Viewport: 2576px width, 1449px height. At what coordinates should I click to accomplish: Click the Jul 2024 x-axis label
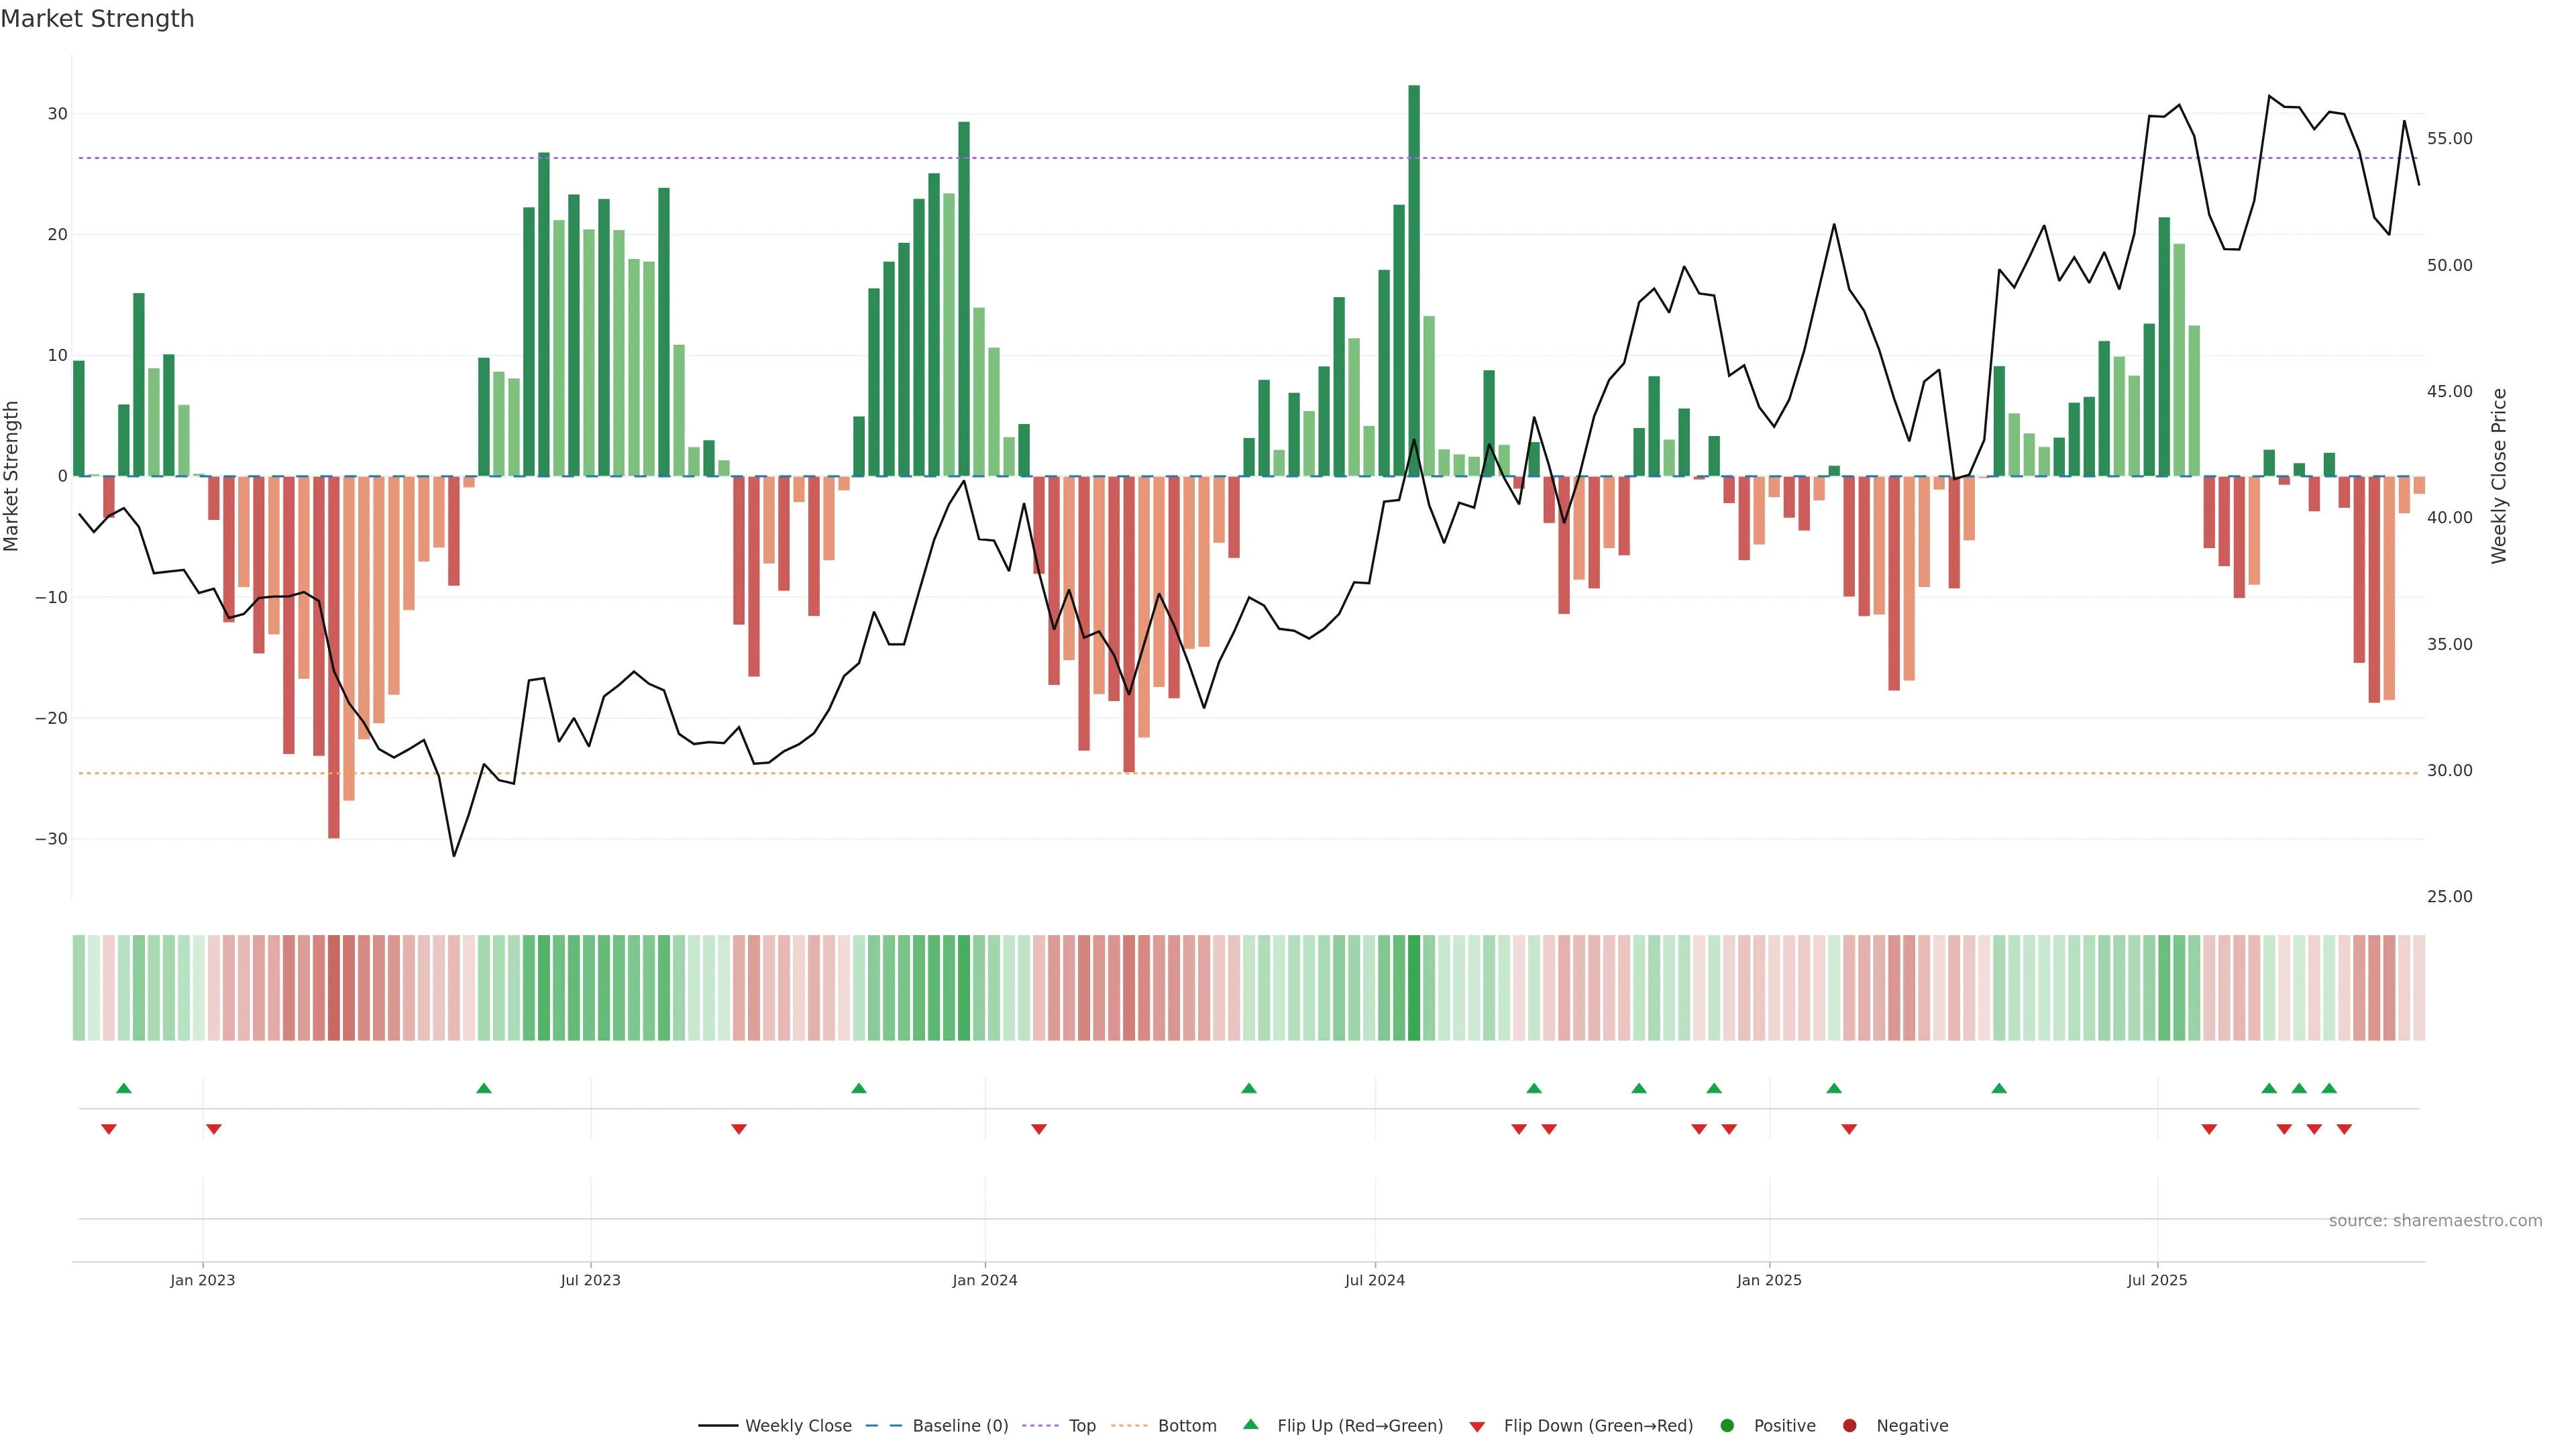pos(1374,1280)
